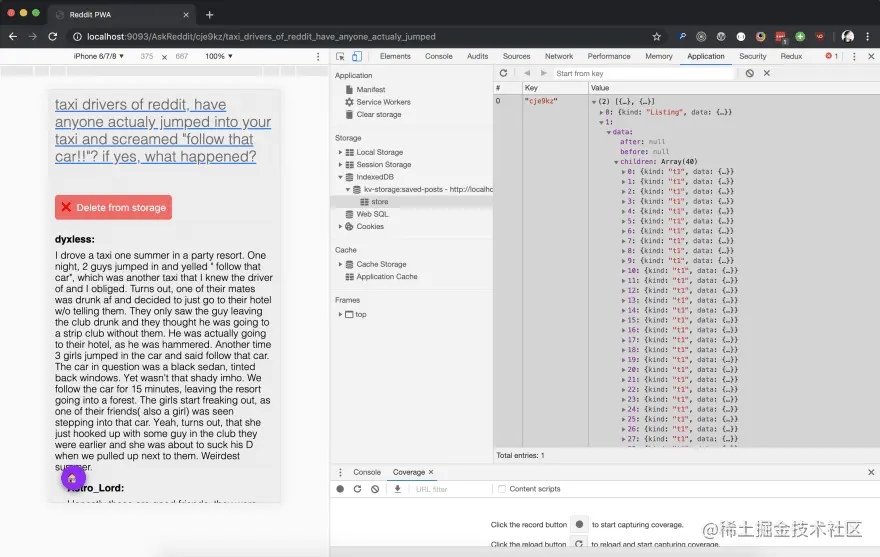Clear all coverage with the block icon
Image resolution: width=880 pixels, height=557 pixels.
(x=375, y=489)
